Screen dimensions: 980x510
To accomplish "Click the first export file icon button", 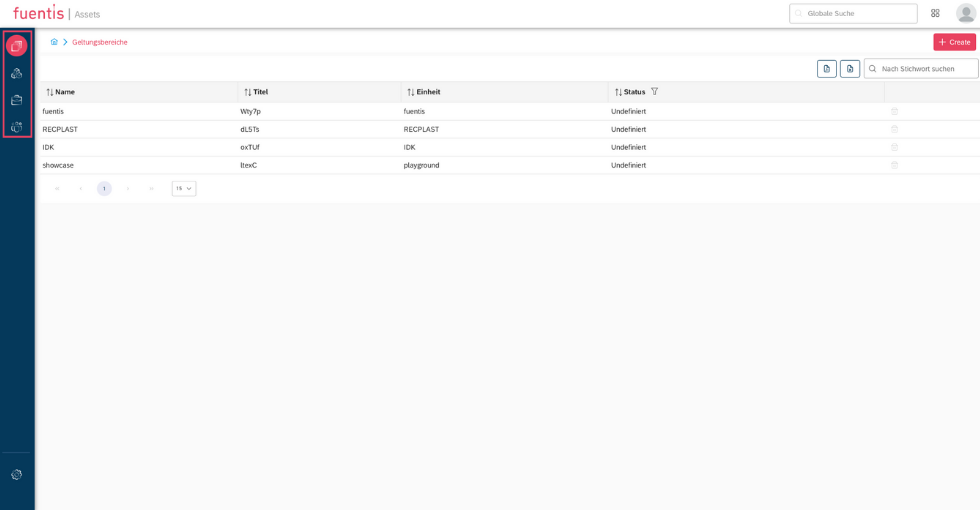I will 827,69.
